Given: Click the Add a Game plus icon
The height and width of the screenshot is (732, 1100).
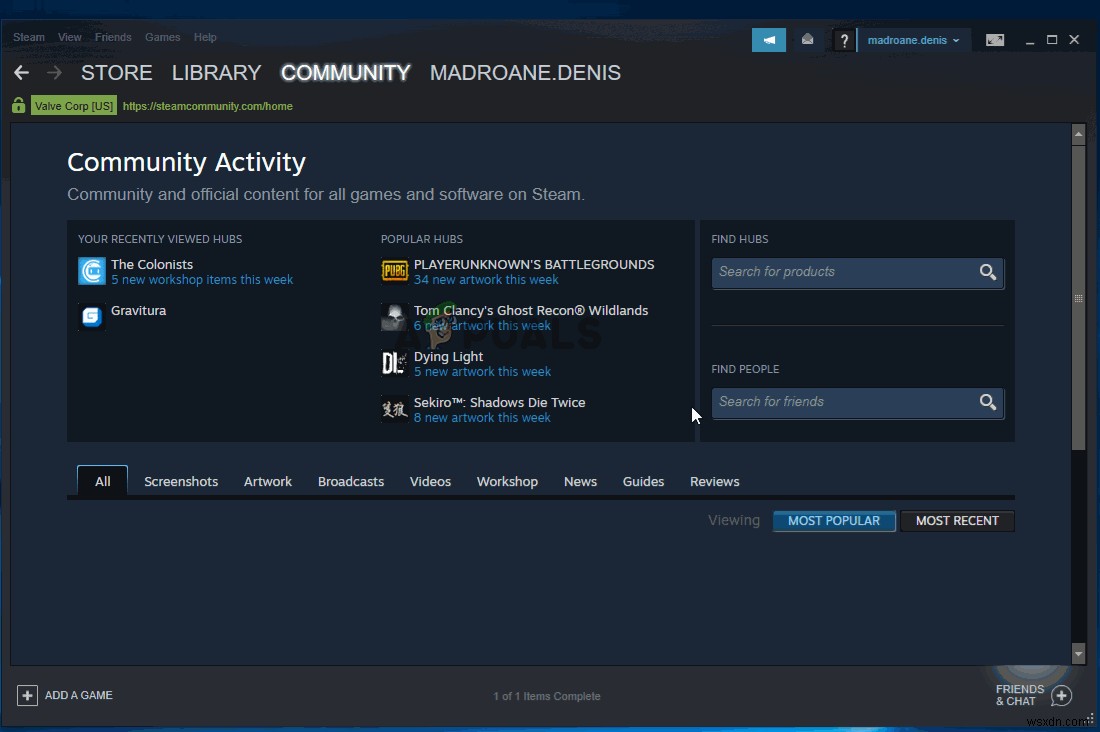Looking at the screenshot, I should [27, 696].
